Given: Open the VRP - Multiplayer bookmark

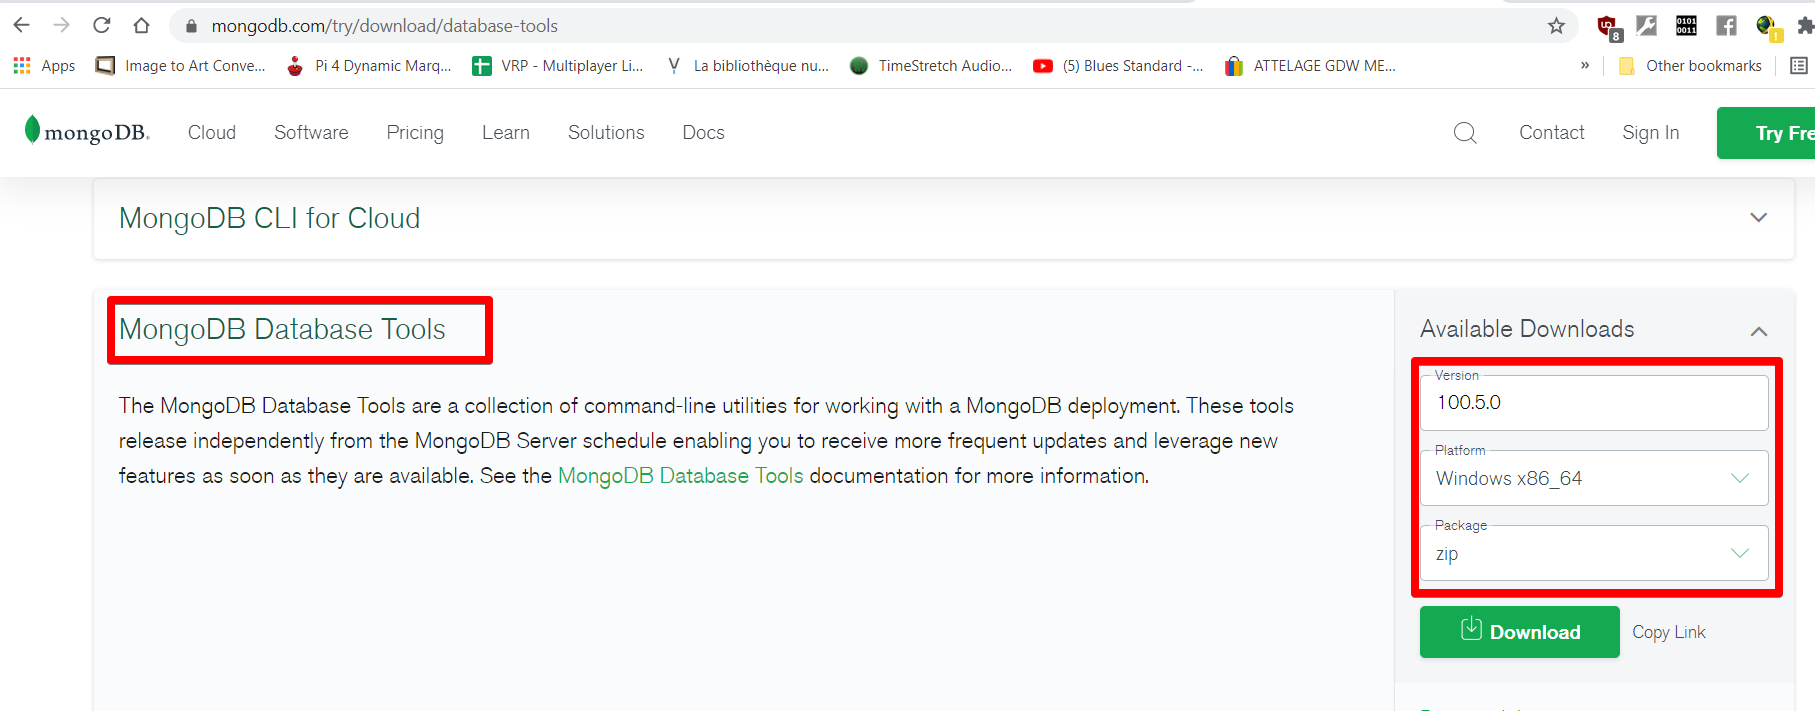Looking at the screenshot, I should click(558, 66).
